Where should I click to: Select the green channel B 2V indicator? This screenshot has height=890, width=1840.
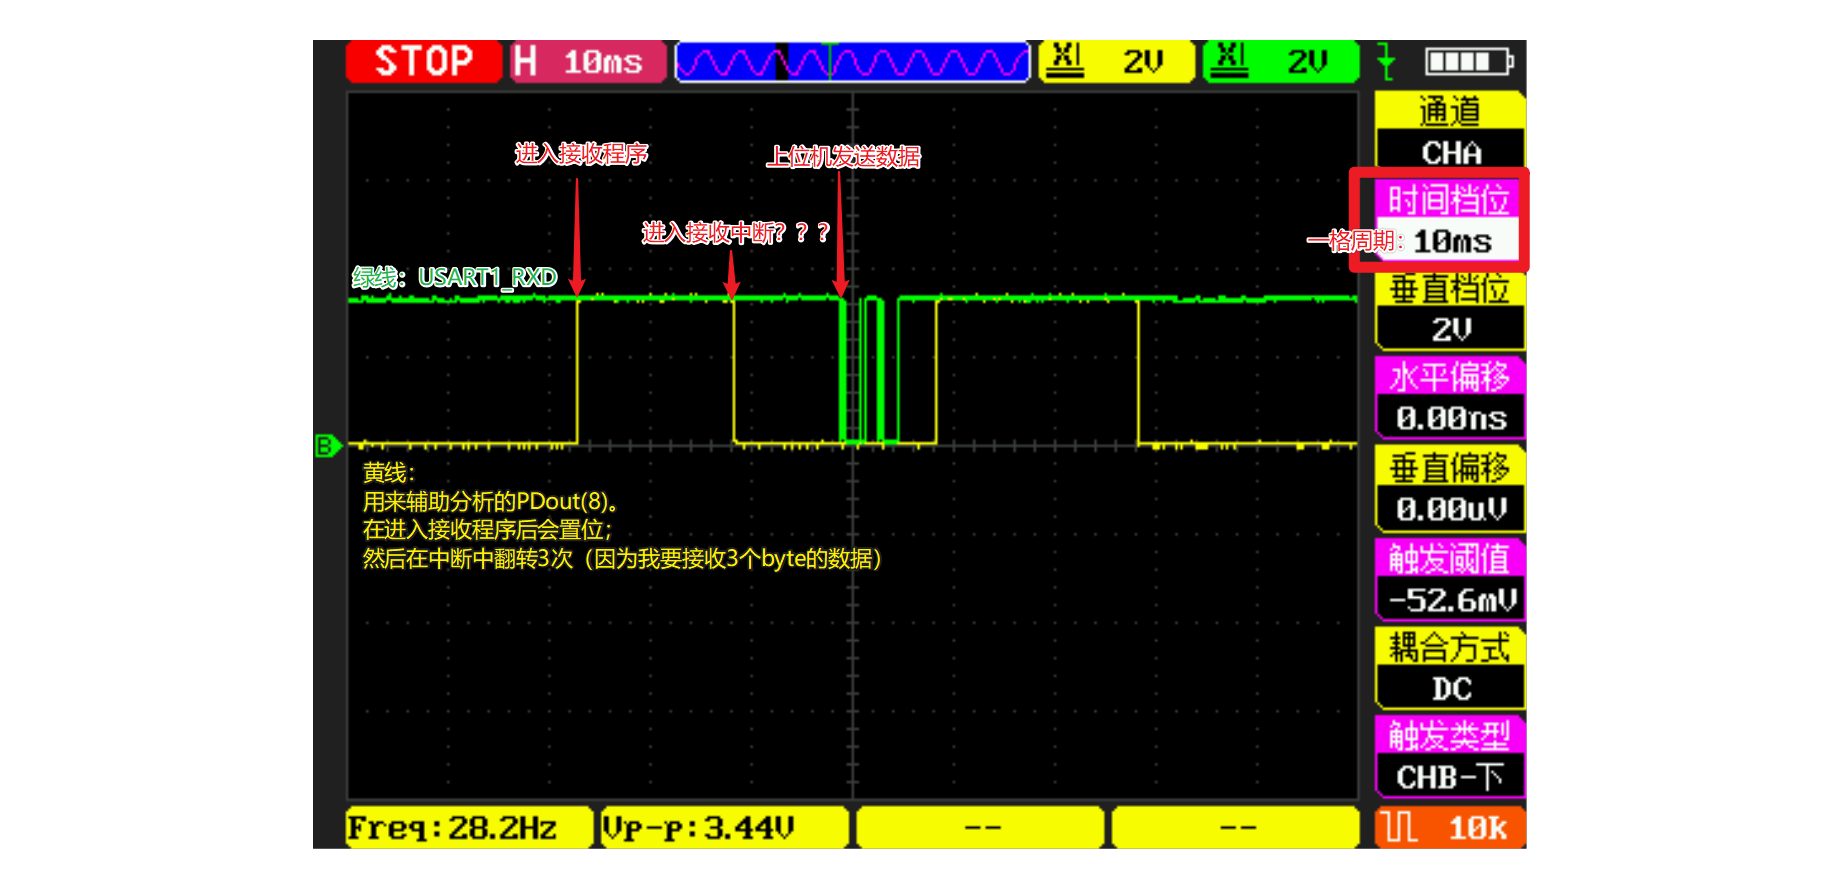(1281, 62)
